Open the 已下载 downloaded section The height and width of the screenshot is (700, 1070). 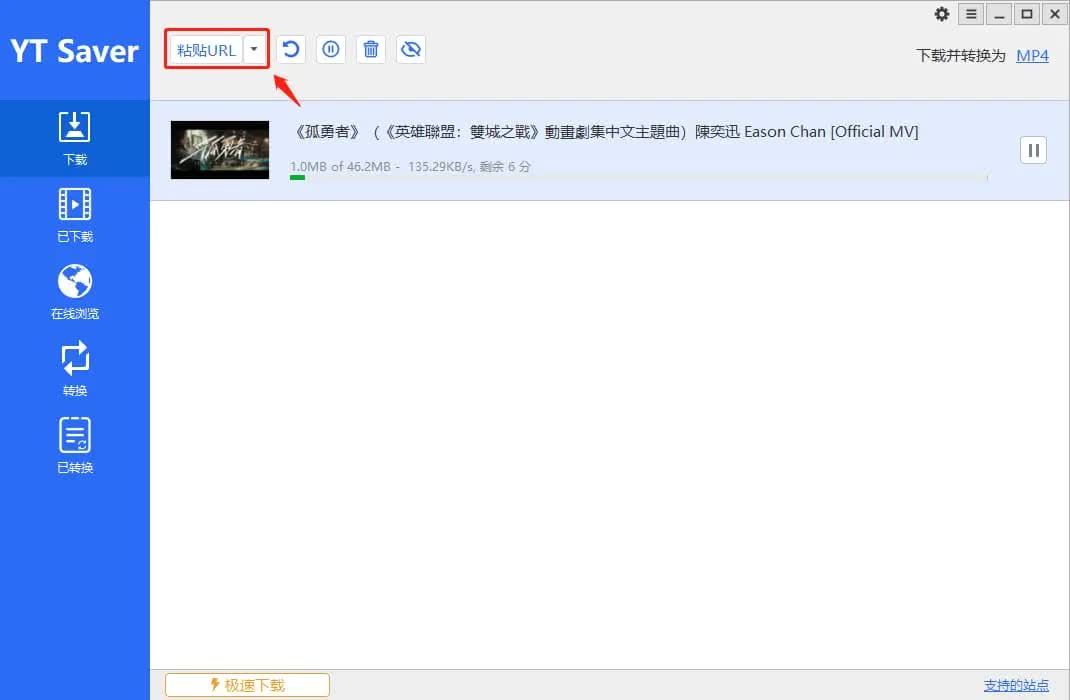coord(75,215)
